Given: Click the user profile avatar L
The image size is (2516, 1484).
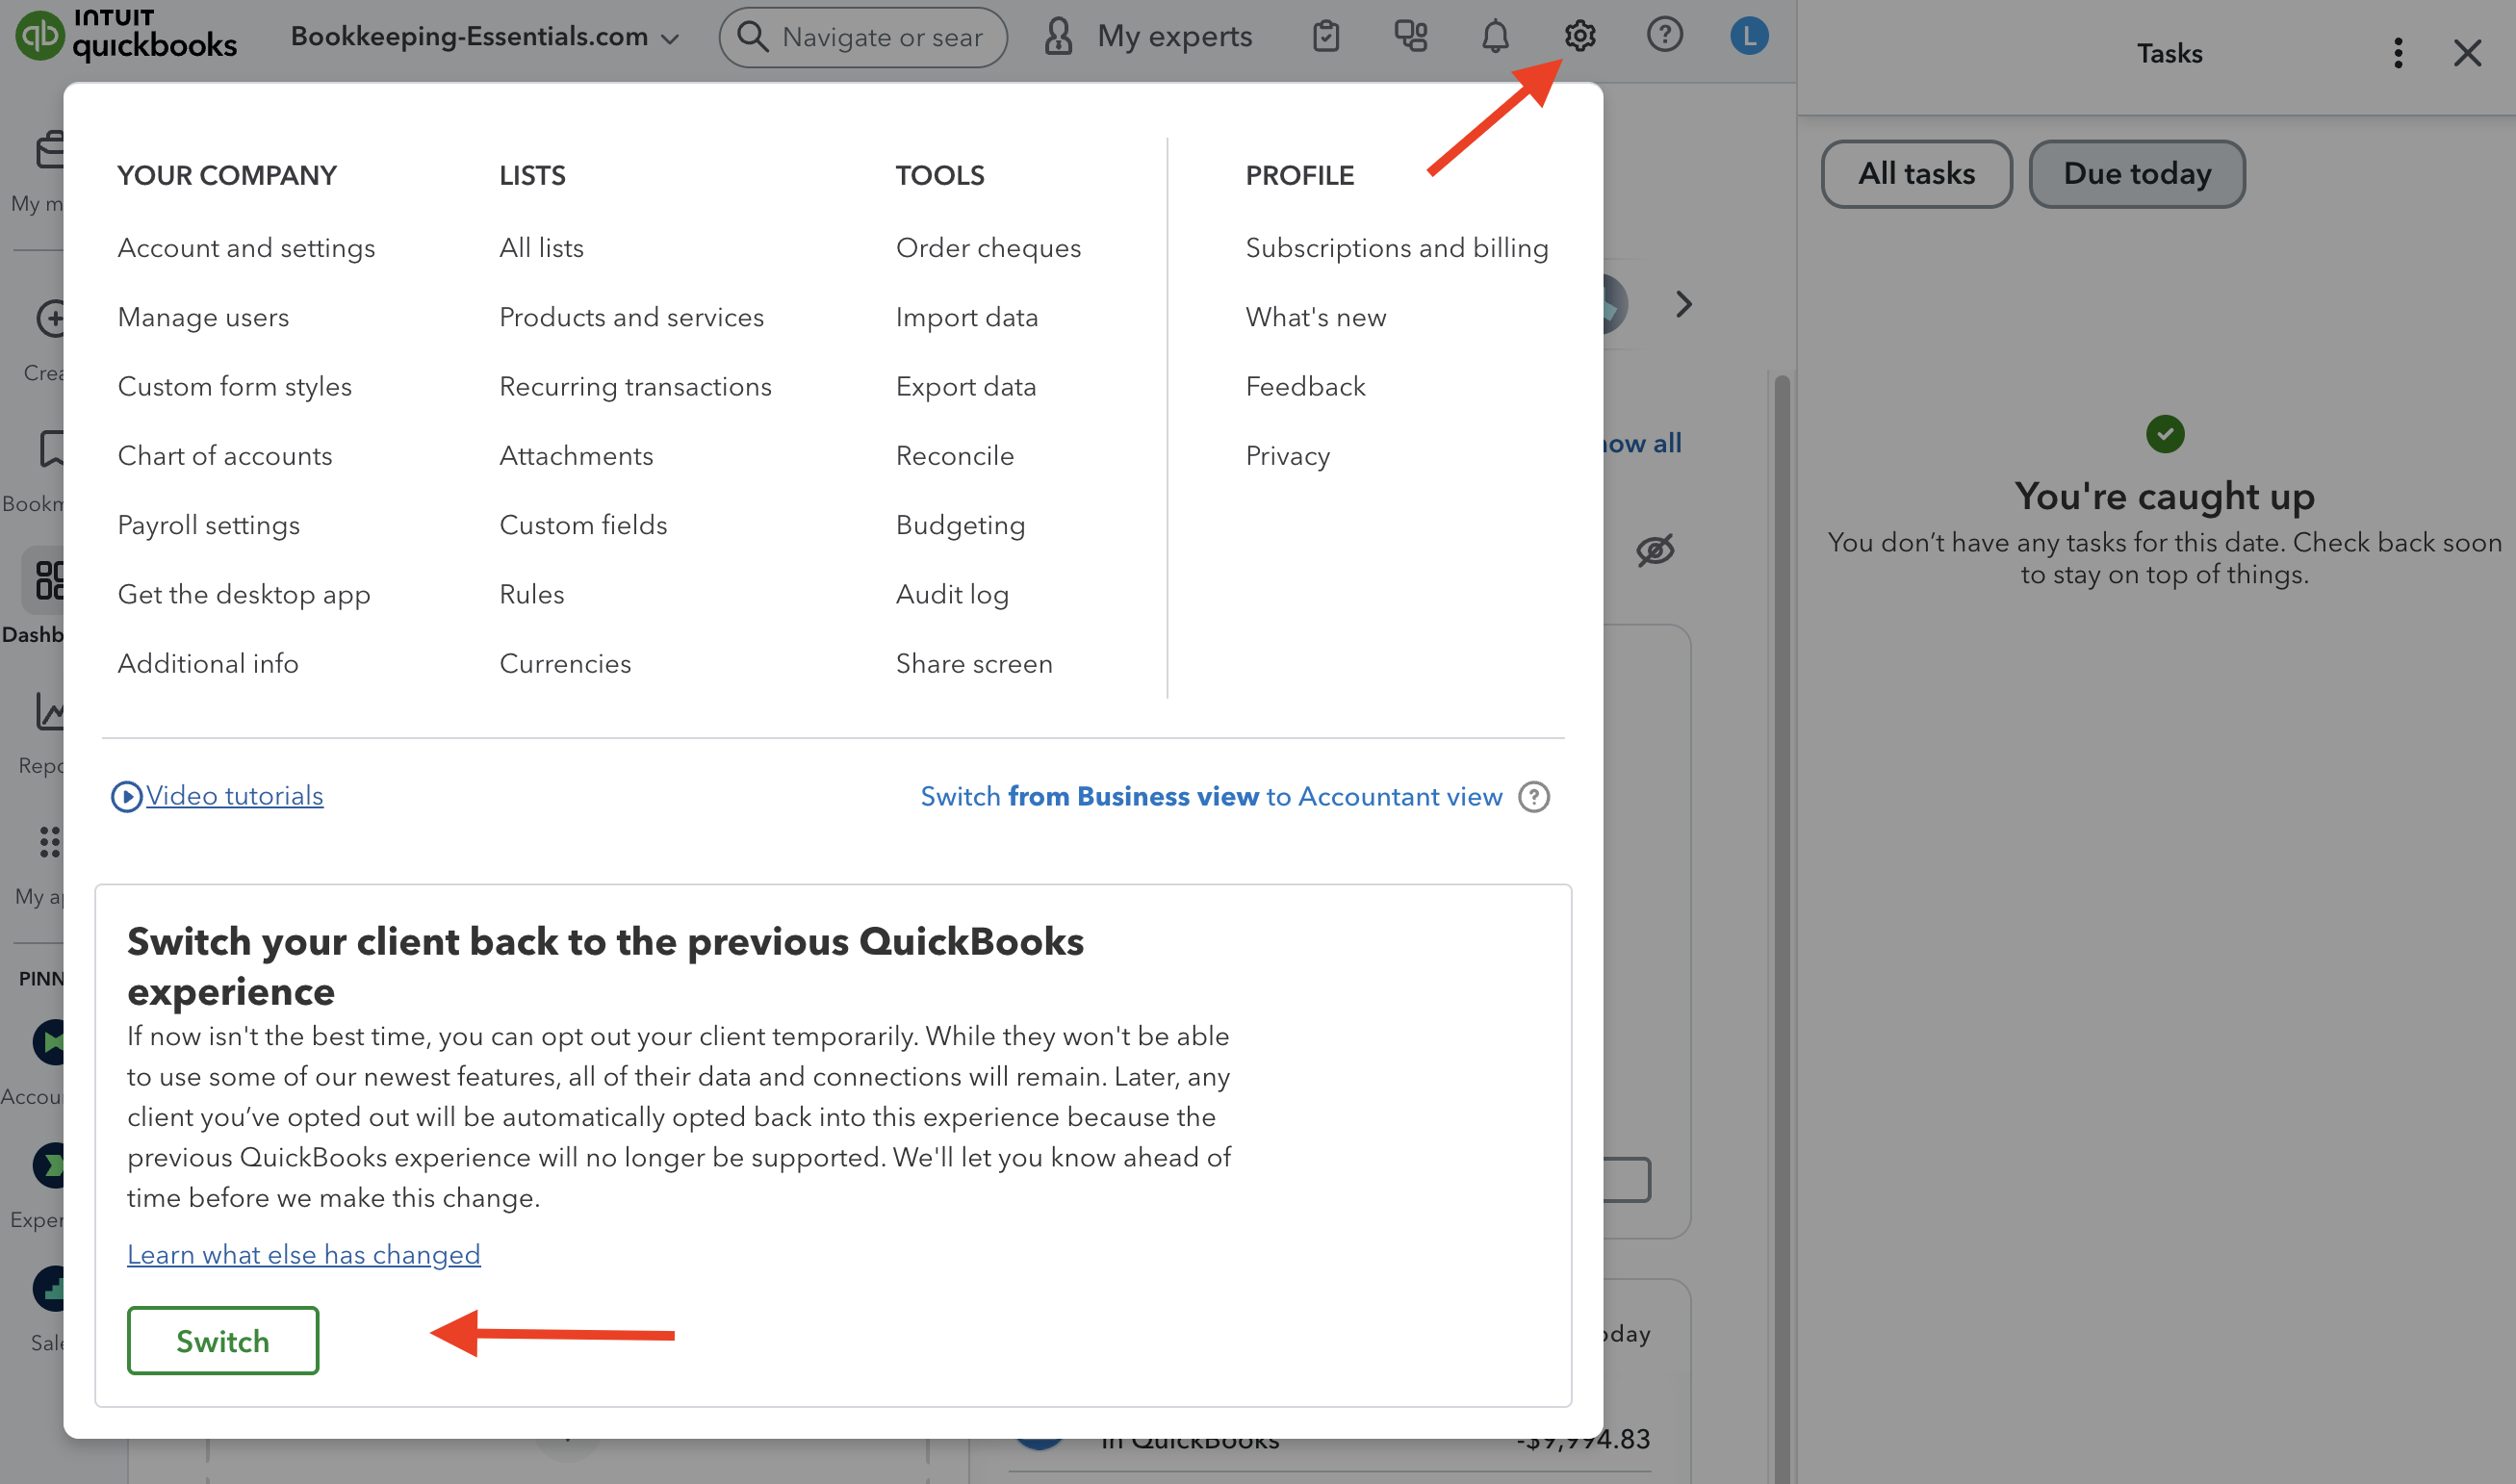Looking at the screenshot, I should click(x=1749, y=36).
